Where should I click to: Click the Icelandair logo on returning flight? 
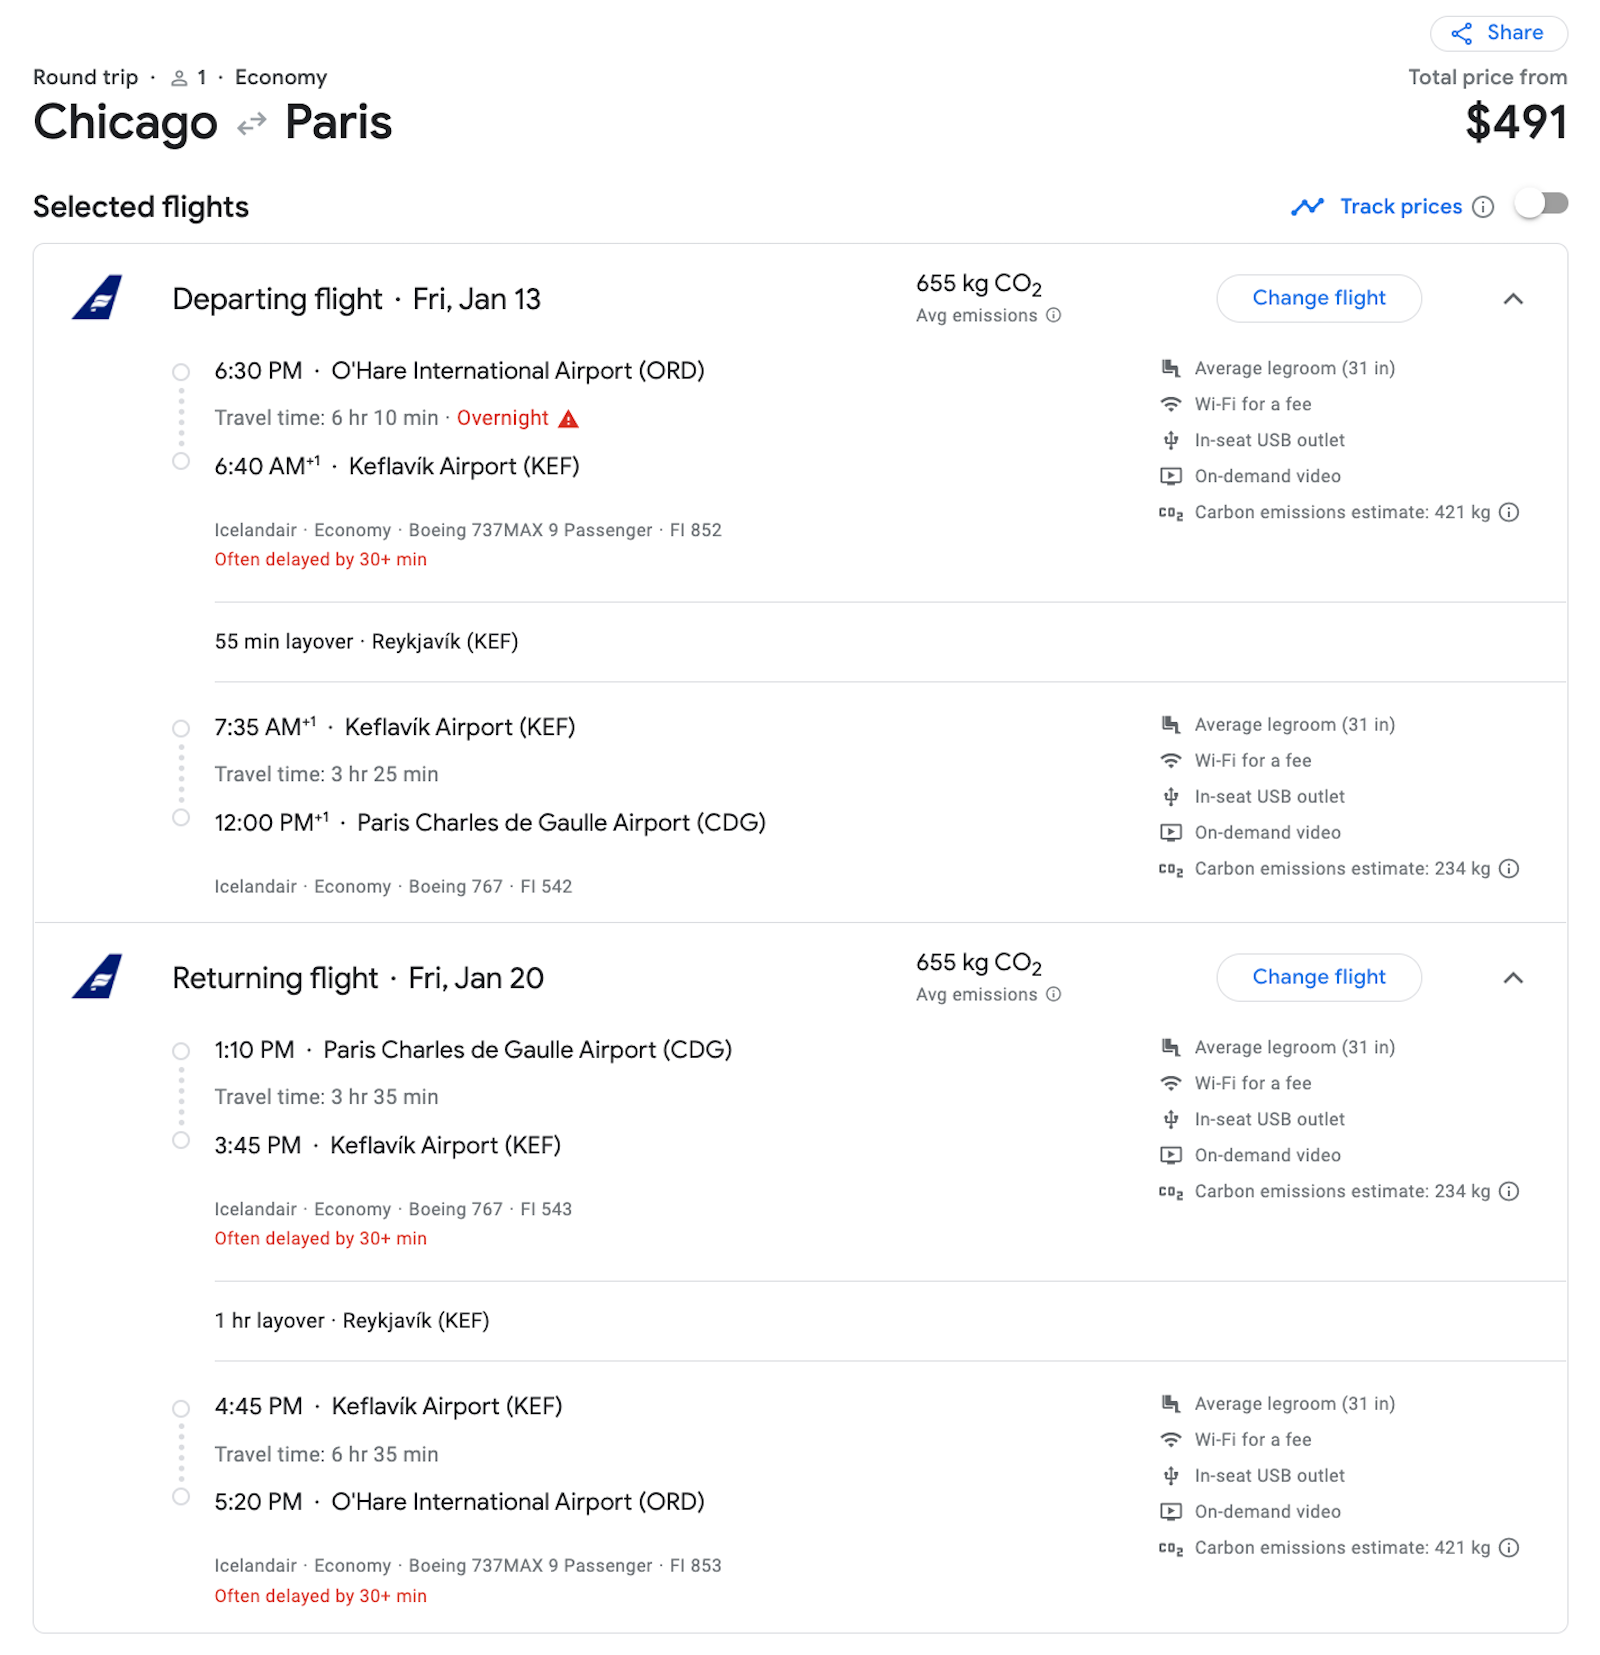(97, 977)
